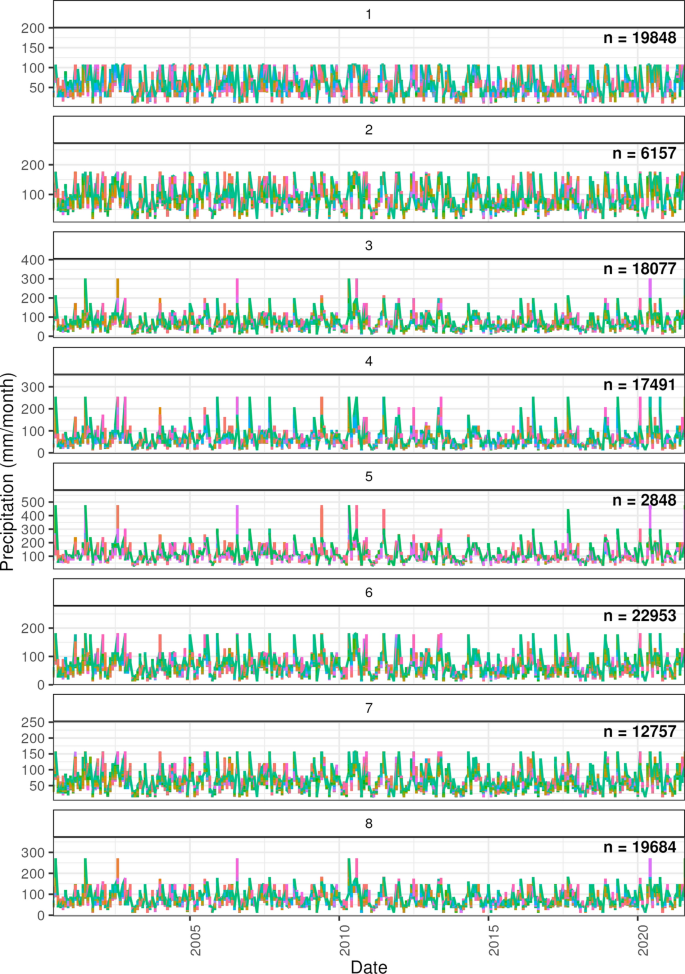
Task: Click the 250 tick label in panel 7
Action: [33, 722]
